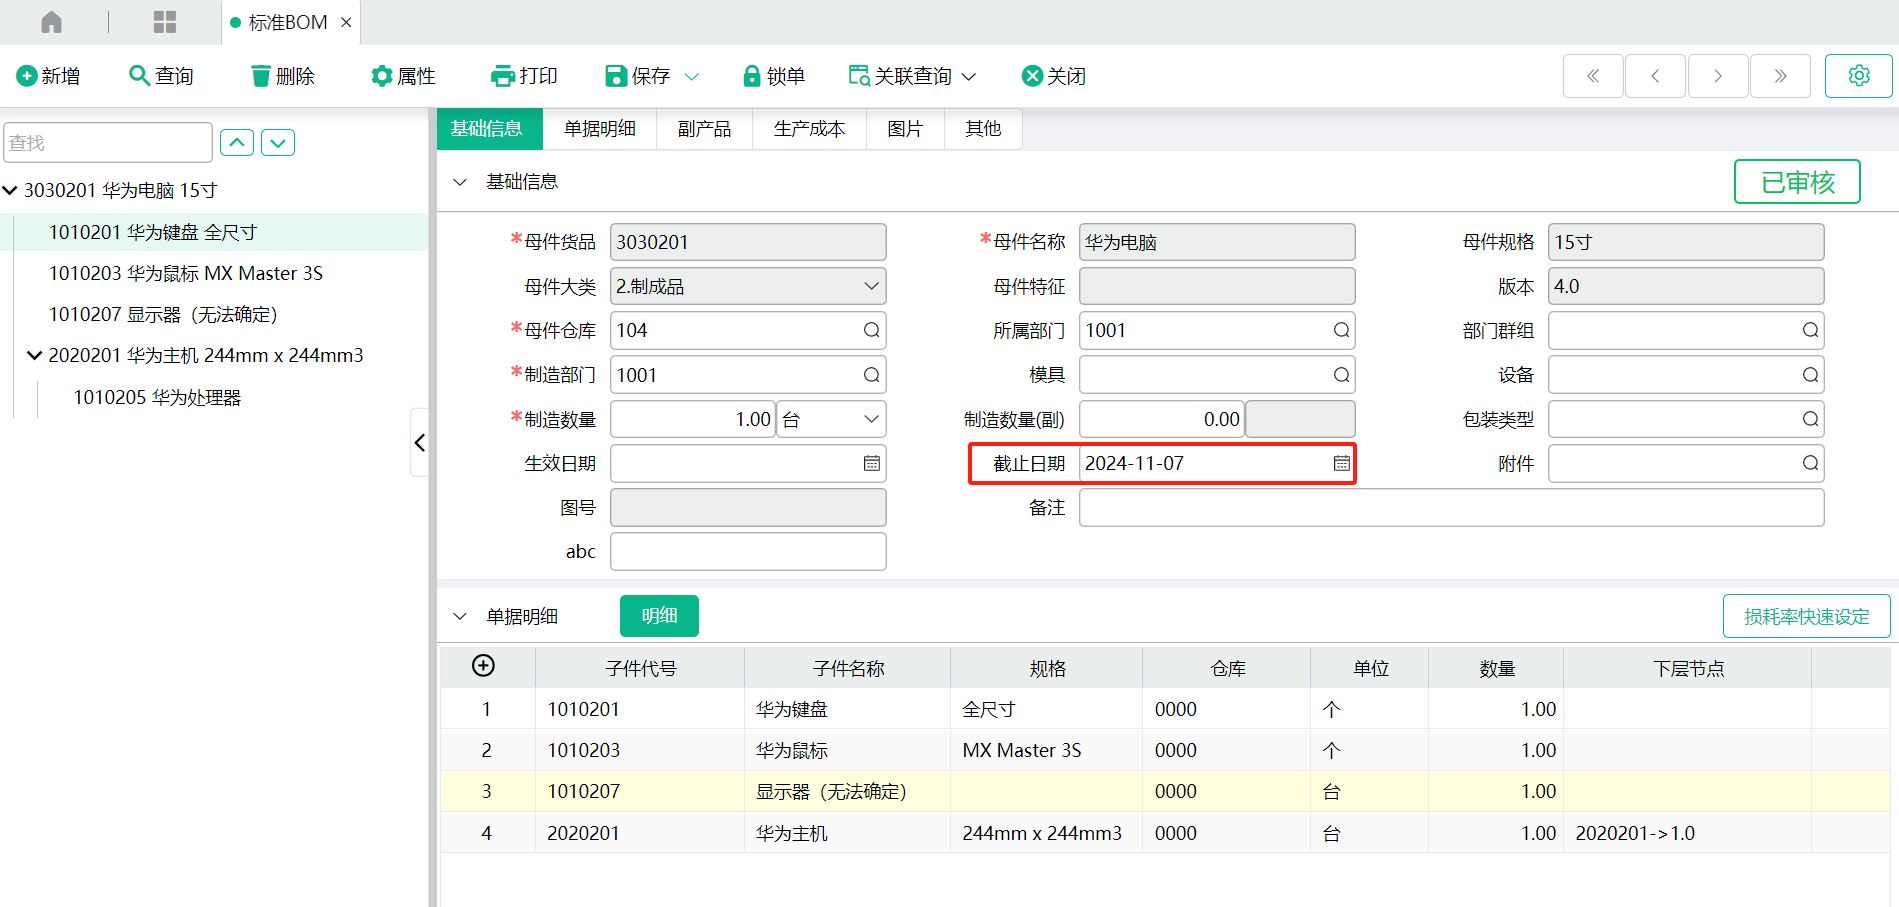Click the 查找 search input in tree panel
The height and width of the screenshot is (907, 1899).
(108, 143)
